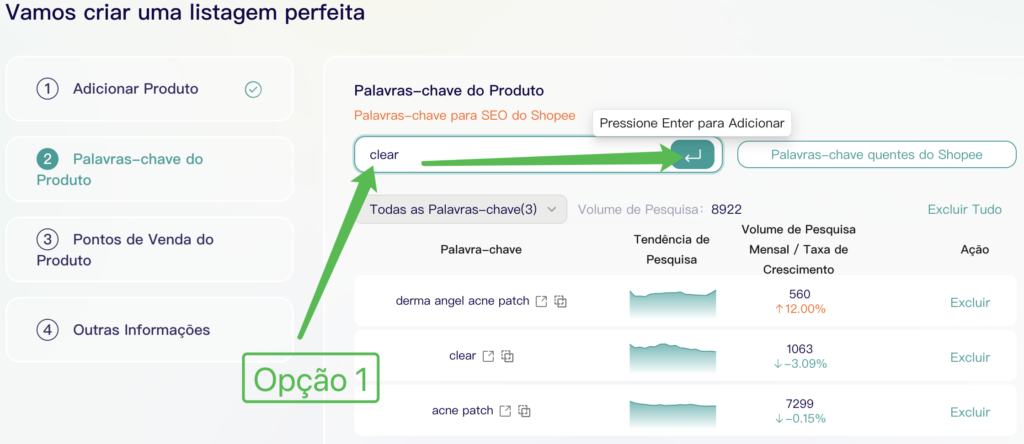The width and height of the screenshot is (1024, 444).
Task: Click Palavras-chave quentes do Shopee button
Action: (x=876, y=155)
